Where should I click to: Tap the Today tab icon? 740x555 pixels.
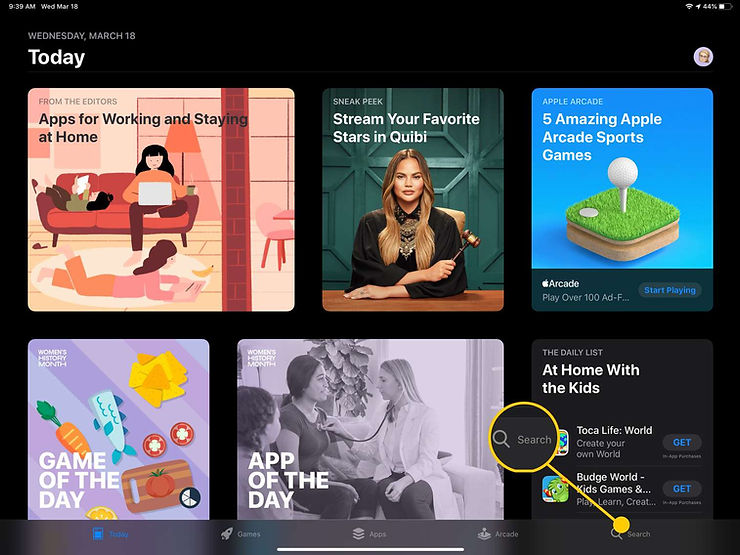tap(98, 534)
